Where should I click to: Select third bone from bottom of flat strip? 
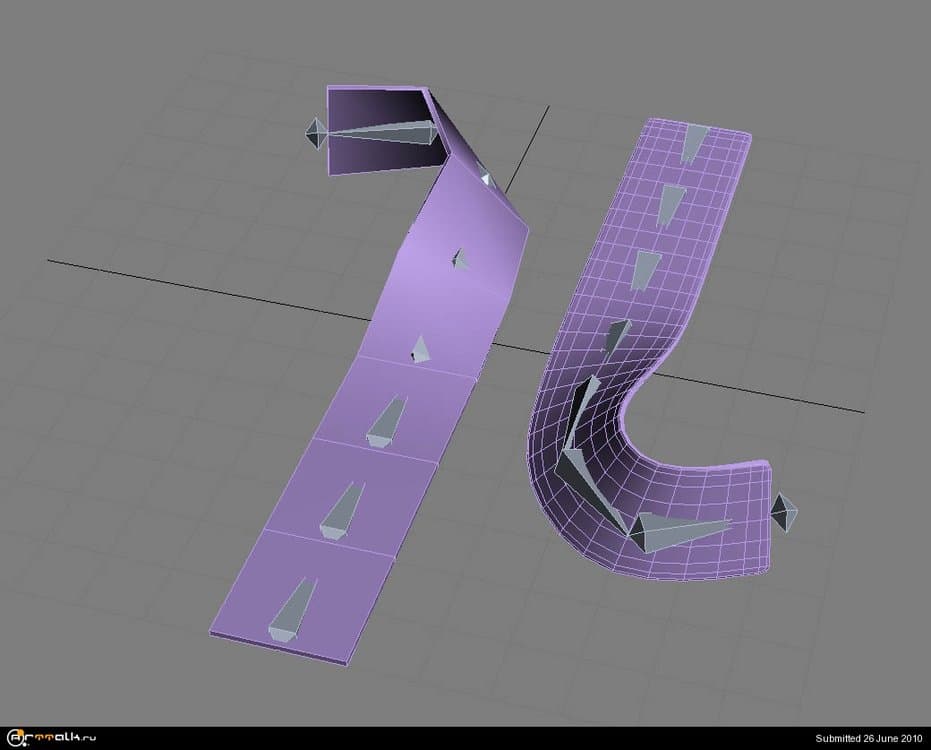click(386, 423)
